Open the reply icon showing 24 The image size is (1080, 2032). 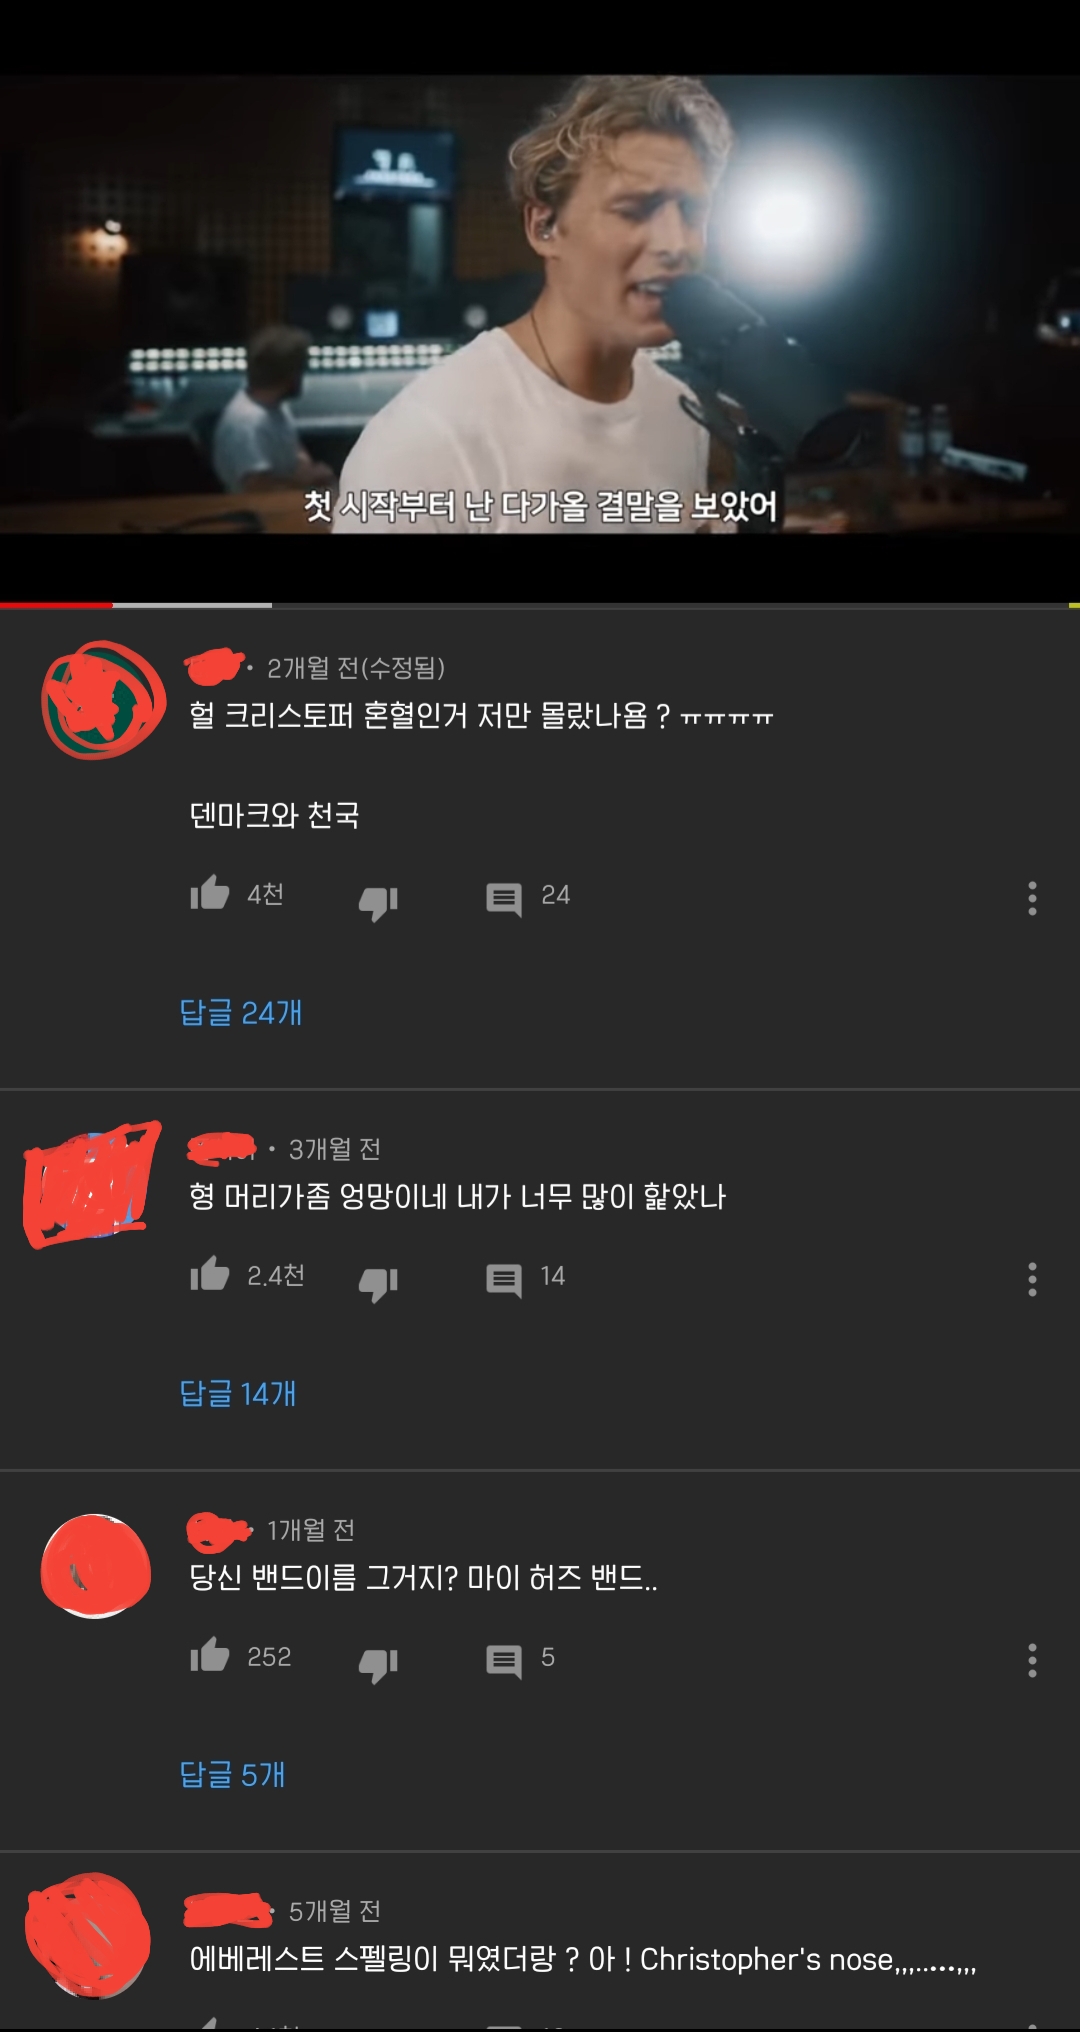pyautogui.click(x=504, y=899)
